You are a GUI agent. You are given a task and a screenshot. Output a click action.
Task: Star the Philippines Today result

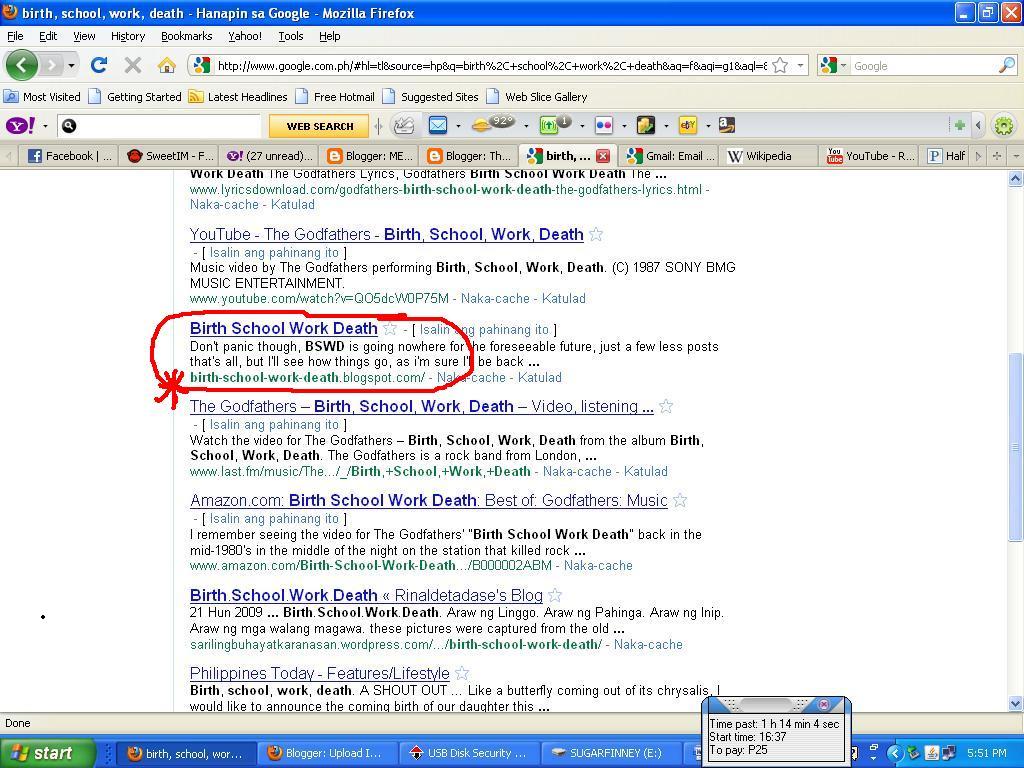click(462, 673)
